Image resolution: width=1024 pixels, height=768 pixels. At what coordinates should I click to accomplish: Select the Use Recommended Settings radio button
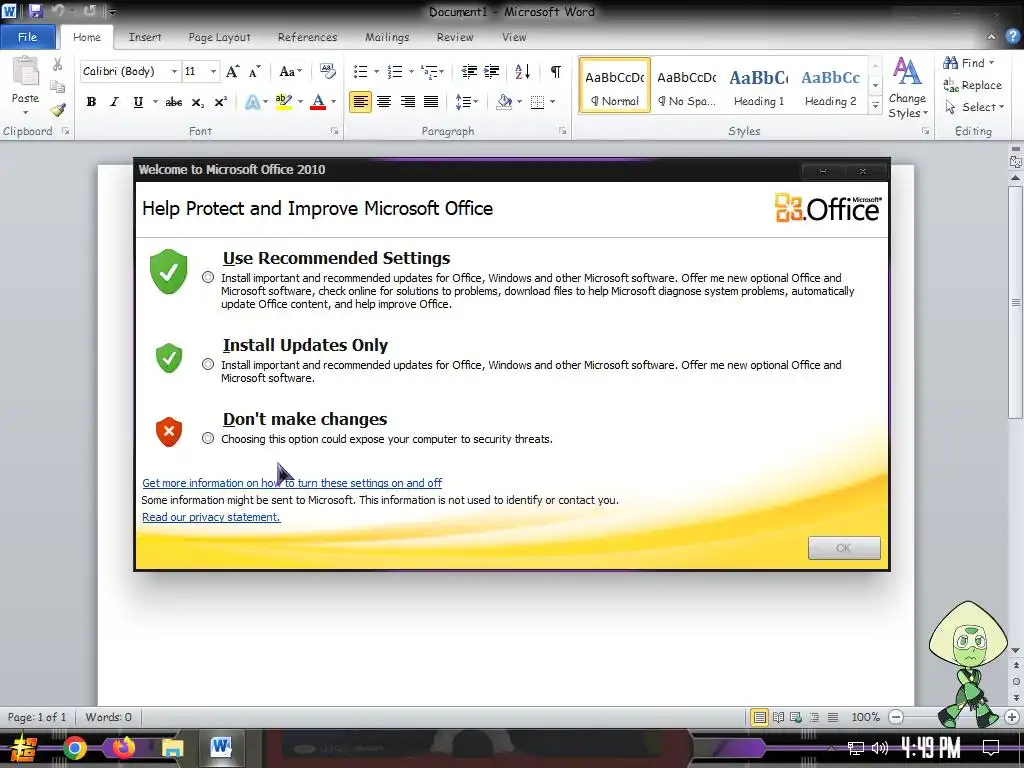[x=208, y=278]
